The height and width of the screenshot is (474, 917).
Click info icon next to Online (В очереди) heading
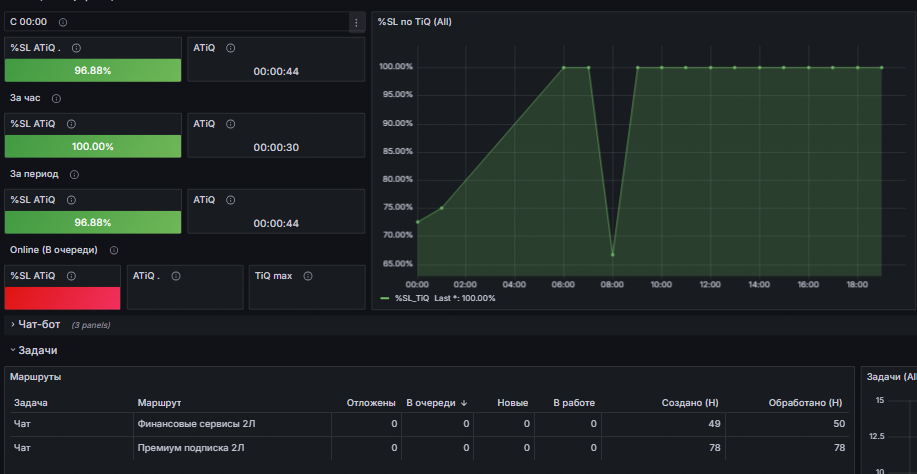click(x=114, y=250)
